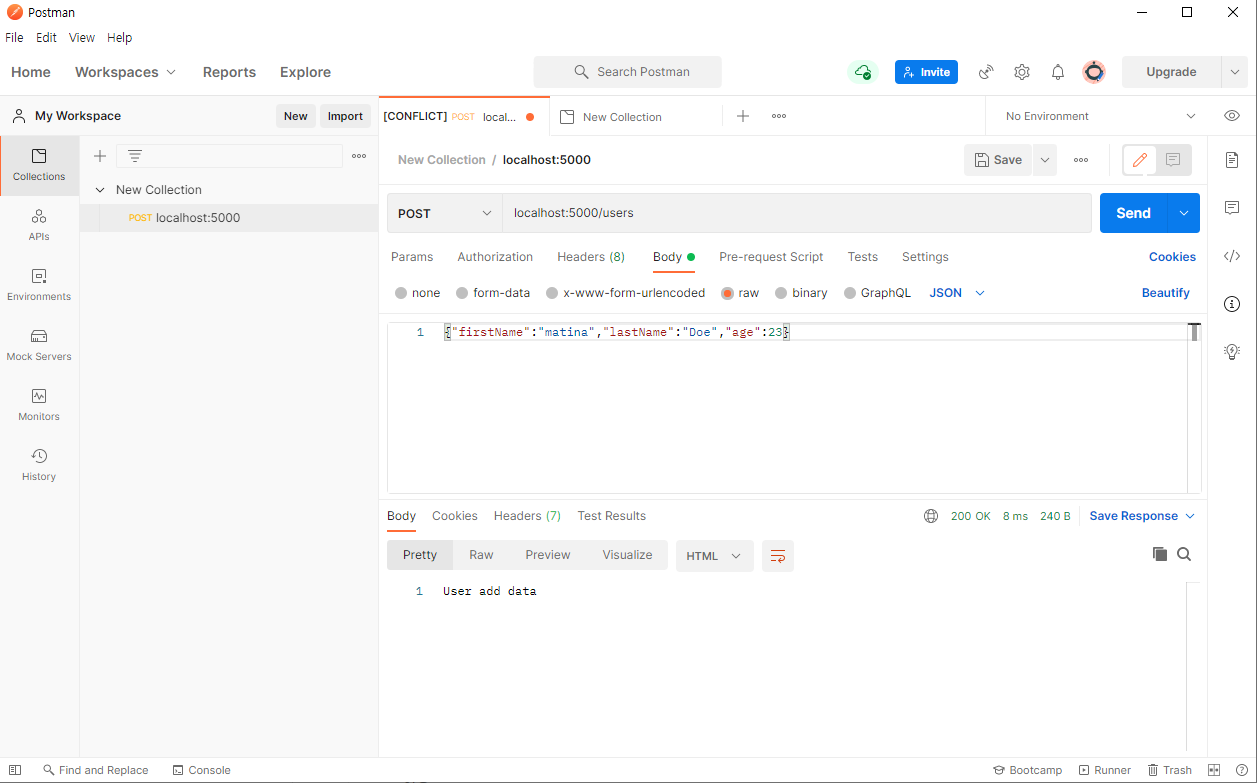Open the JSON format dropdown
The image size is (1257, 783).
click(957, 293)
